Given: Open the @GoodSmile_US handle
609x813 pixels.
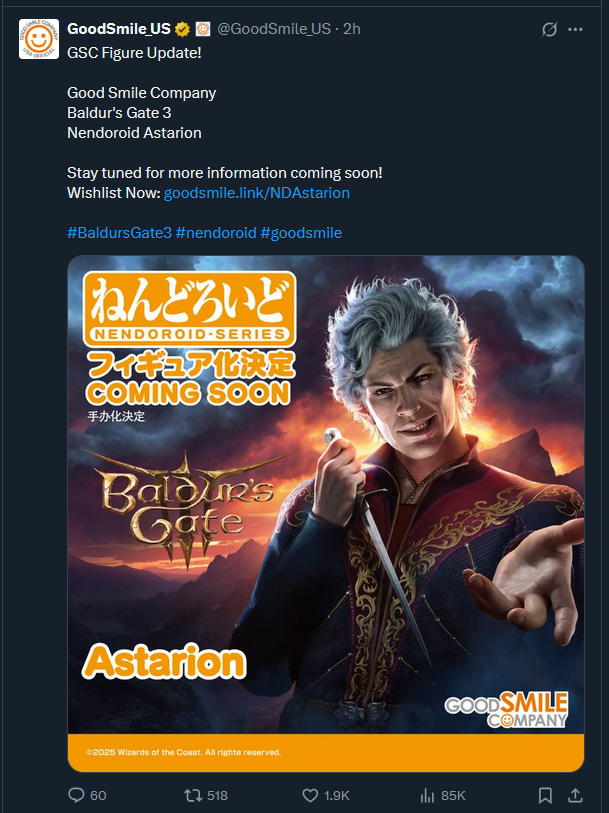Looking at the screenshot, I should 274,29.
